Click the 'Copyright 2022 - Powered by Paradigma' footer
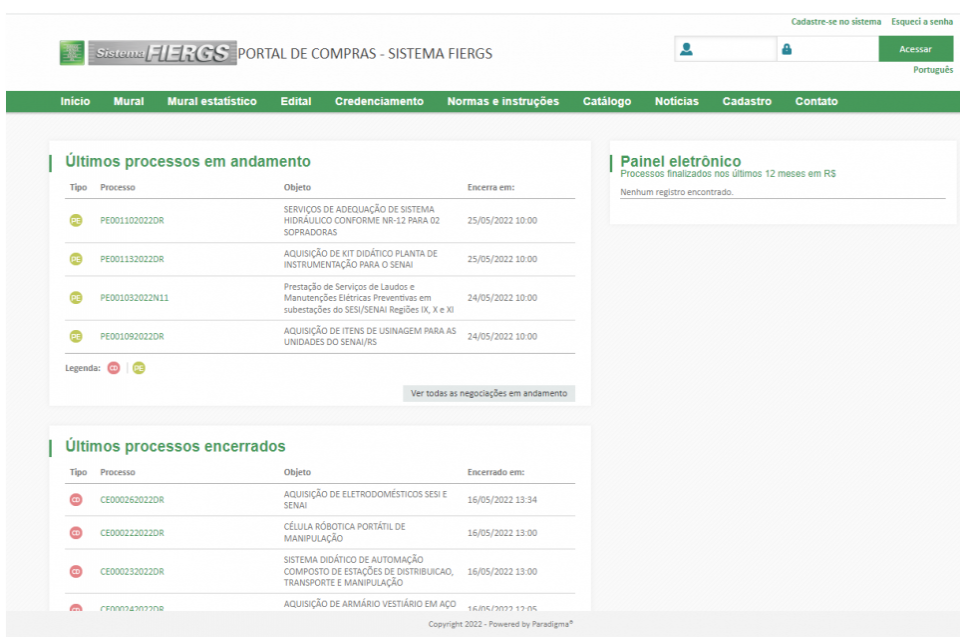Screen dimensions: 960x642 pyautogui.click(x=501, y=624)
